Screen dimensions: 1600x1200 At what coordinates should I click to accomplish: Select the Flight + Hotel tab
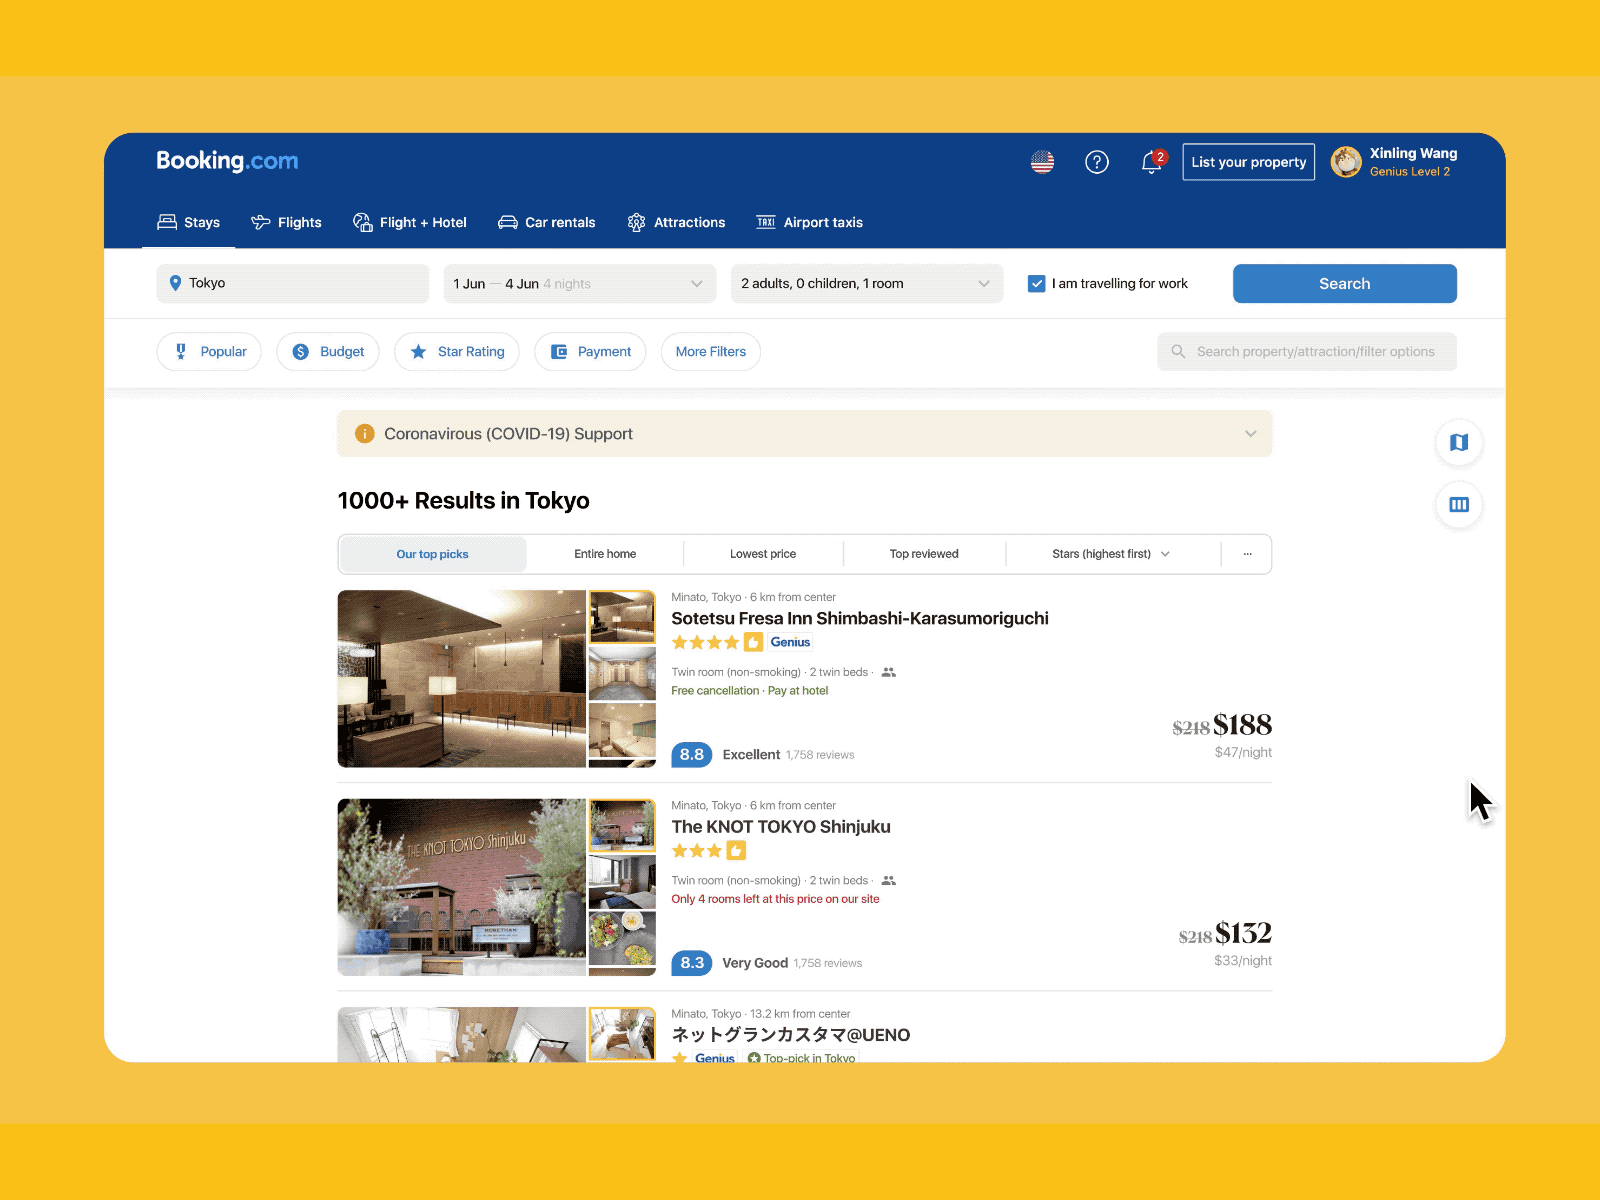point(410,222)
